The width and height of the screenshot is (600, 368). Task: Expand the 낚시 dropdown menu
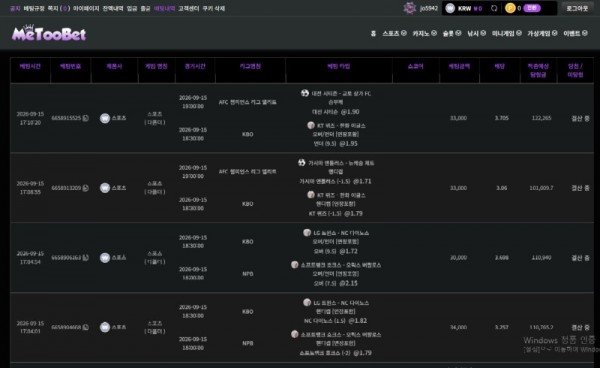pyautogui.click(x=476, y=34)
